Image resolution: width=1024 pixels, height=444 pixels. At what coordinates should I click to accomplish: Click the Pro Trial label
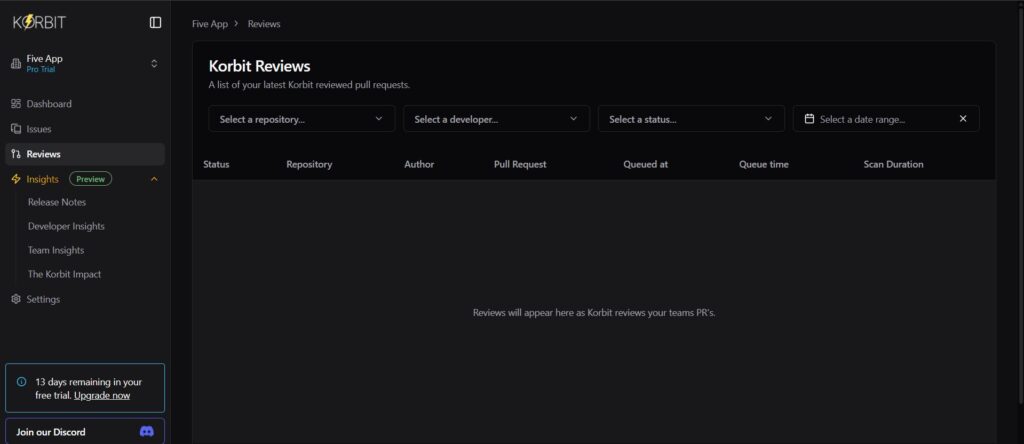point(40,70)
